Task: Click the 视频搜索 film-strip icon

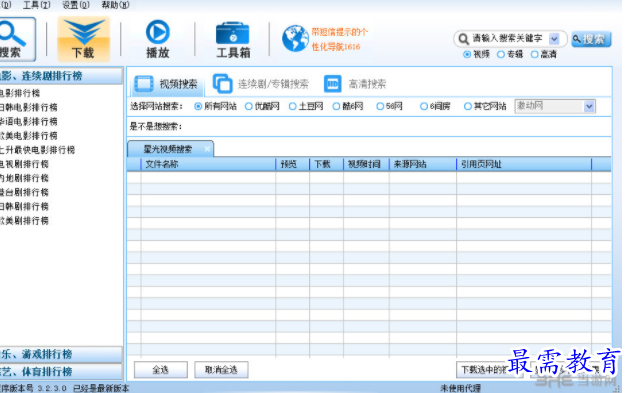Action: (144, 84)
